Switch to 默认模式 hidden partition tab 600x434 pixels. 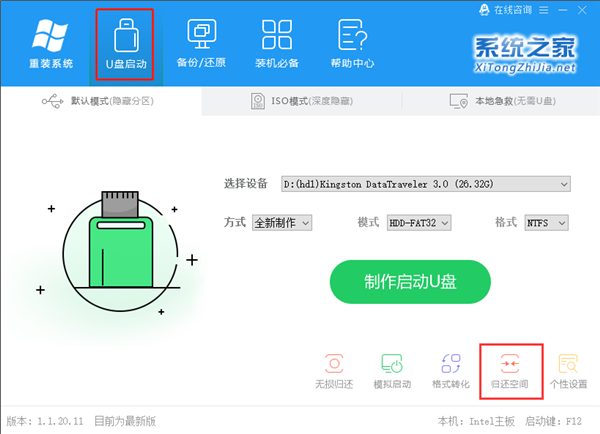pos(101,101)
